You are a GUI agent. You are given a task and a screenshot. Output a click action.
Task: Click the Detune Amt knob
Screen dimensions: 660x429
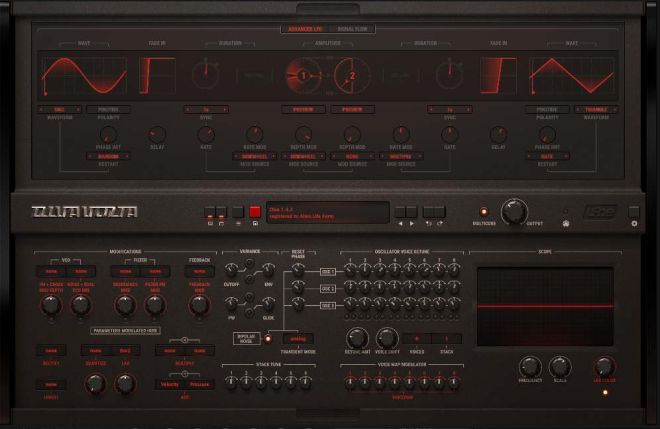tap(357, 338)
